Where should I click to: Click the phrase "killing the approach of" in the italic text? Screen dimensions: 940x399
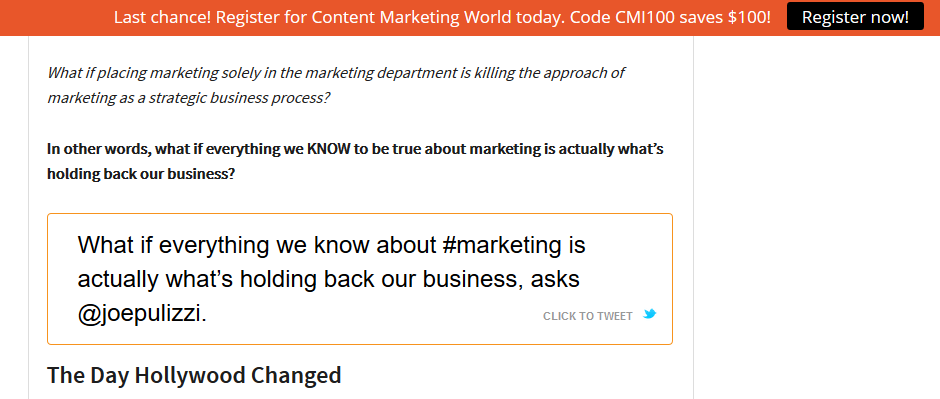click(x=550, y=73)
